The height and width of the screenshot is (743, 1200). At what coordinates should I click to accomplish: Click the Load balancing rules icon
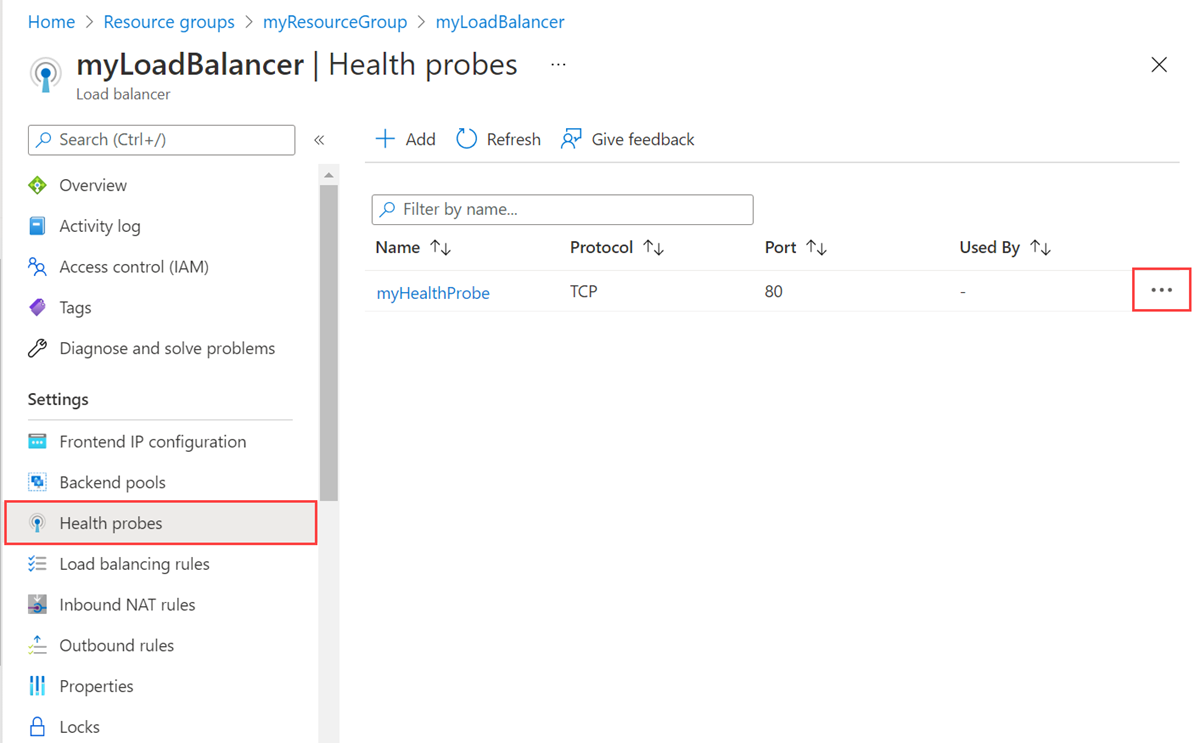coord(37,564)
